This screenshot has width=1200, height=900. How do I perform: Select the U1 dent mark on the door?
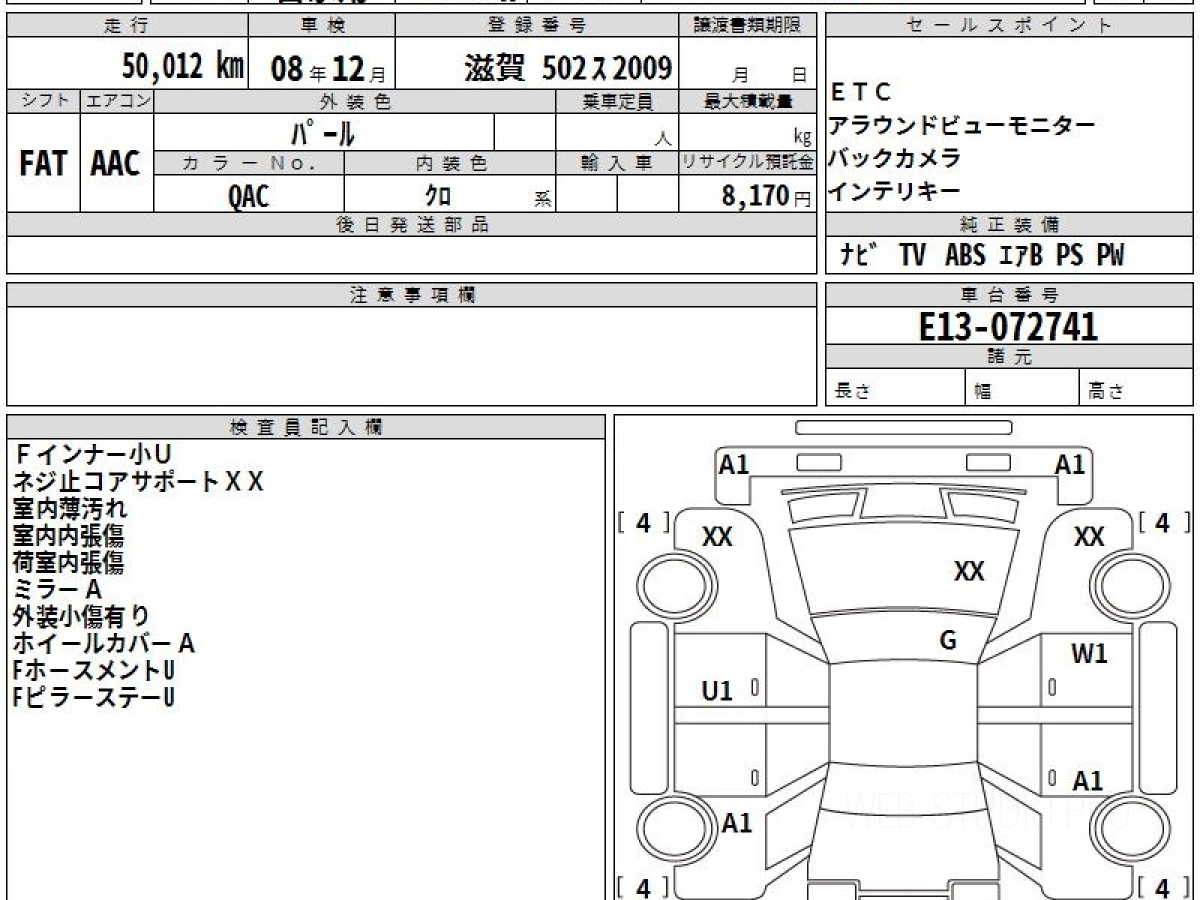pos(717,690)
